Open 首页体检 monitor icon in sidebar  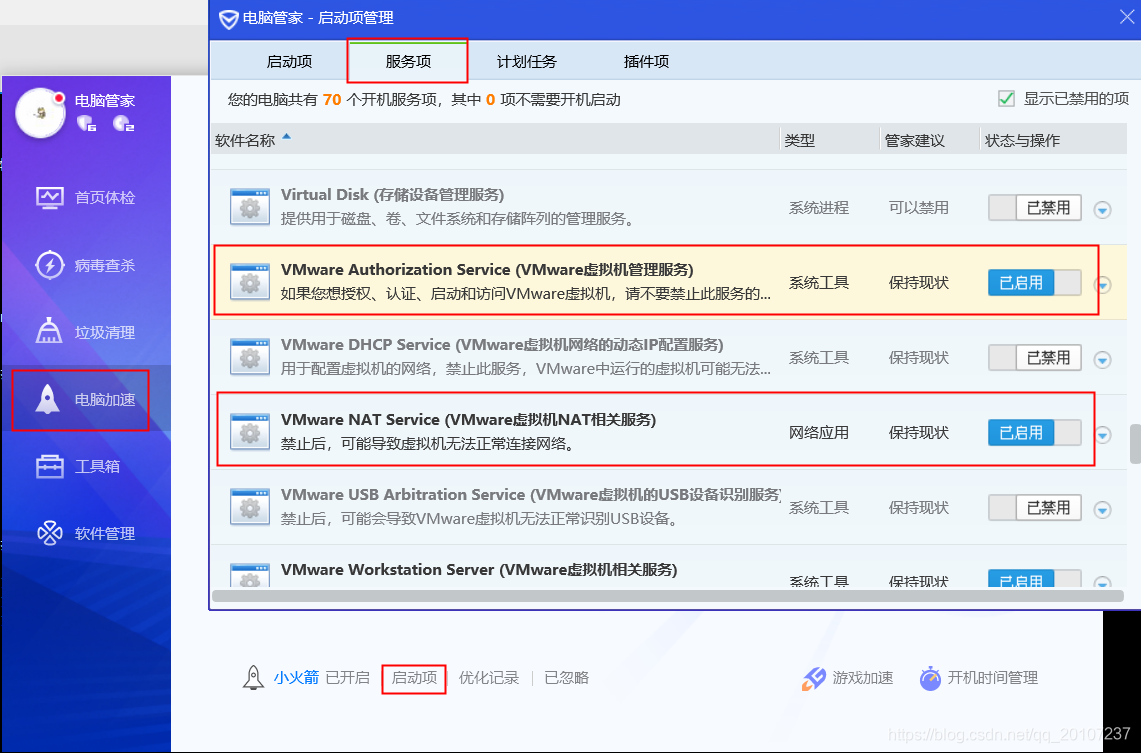(x=49, y=197)
